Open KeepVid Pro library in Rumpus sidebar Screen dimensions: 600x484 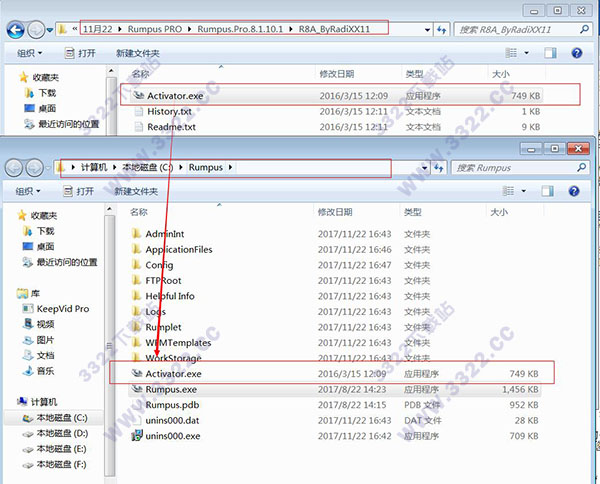(55, 309)
